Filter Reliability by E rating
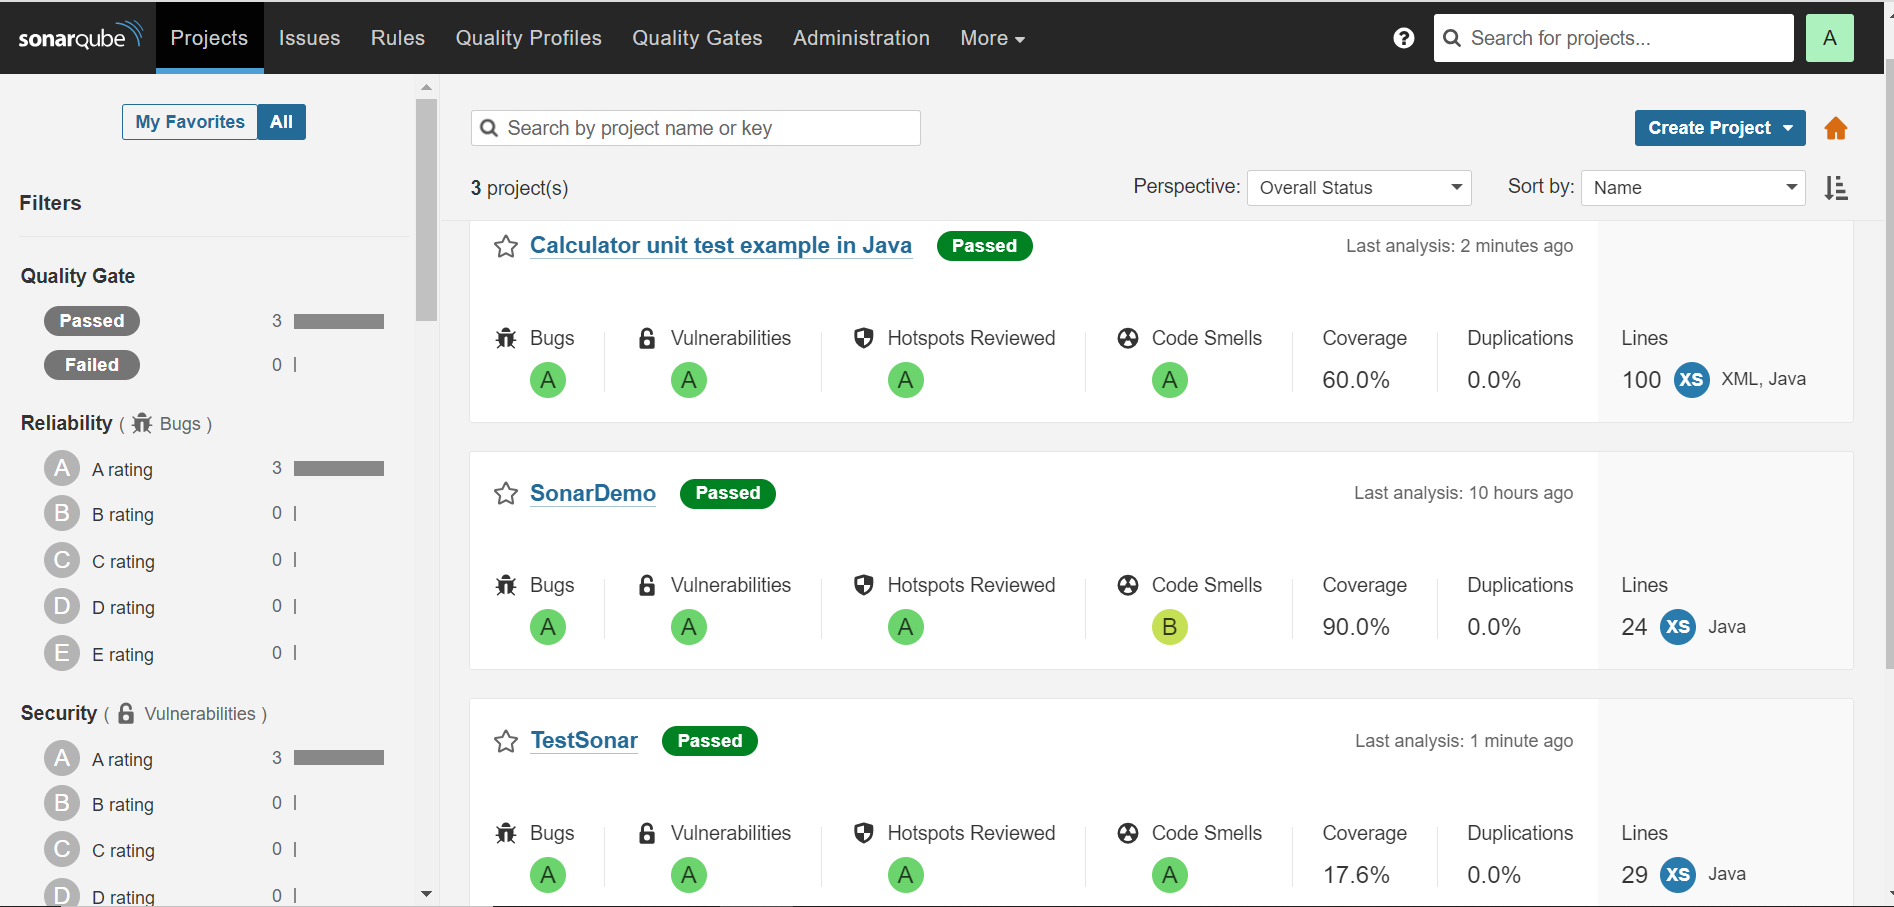 point(213,654)
